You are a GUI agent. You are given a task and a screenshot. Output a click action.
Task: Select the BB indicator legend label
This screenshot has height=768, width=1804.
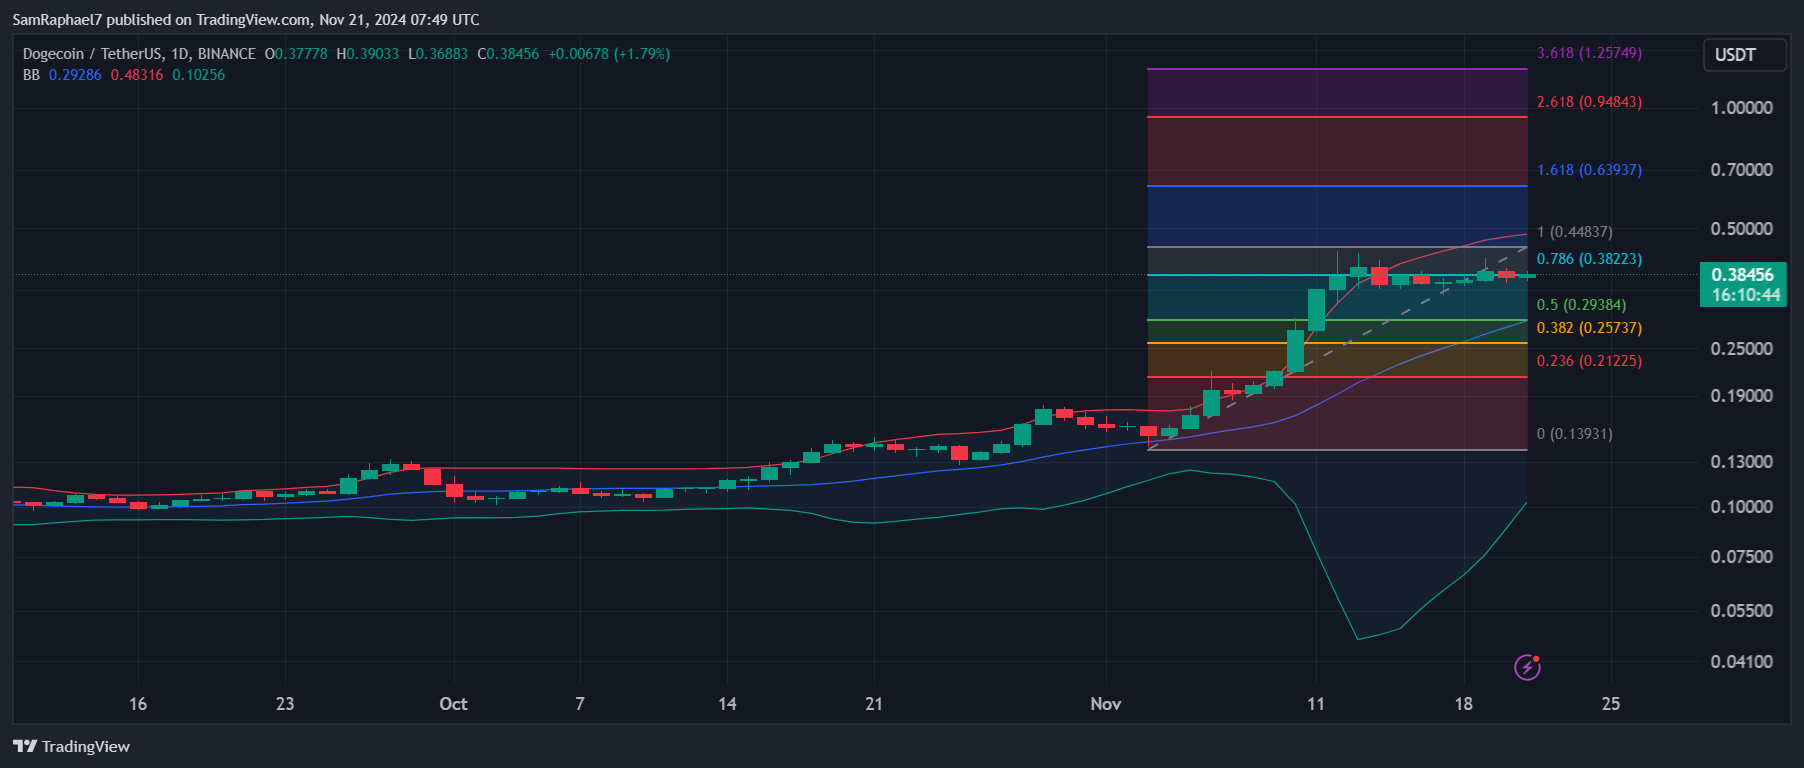click(x=31, y=75)
